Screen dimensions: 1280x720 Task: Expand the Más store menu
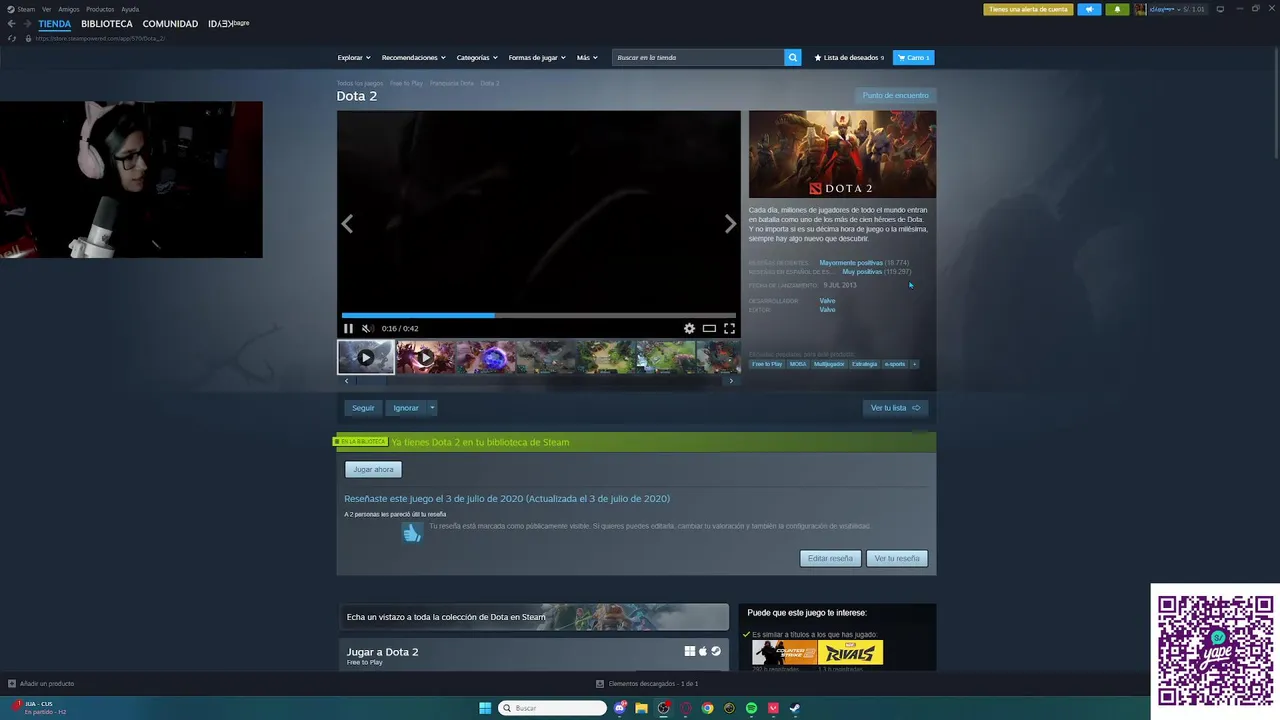[x=587, y=57]
